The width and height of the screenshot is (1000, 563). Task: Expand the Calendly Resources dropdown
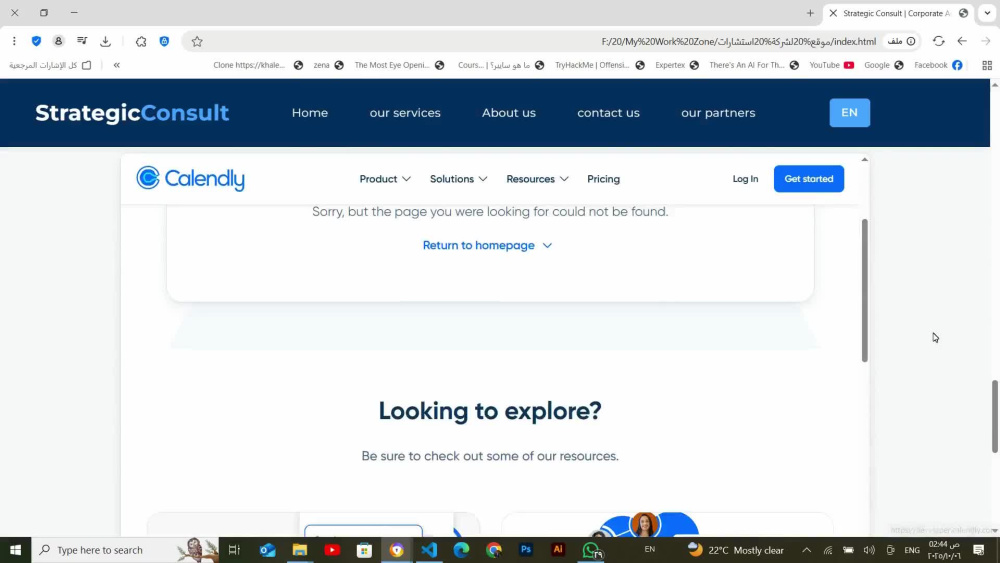(x=537, y=179)
